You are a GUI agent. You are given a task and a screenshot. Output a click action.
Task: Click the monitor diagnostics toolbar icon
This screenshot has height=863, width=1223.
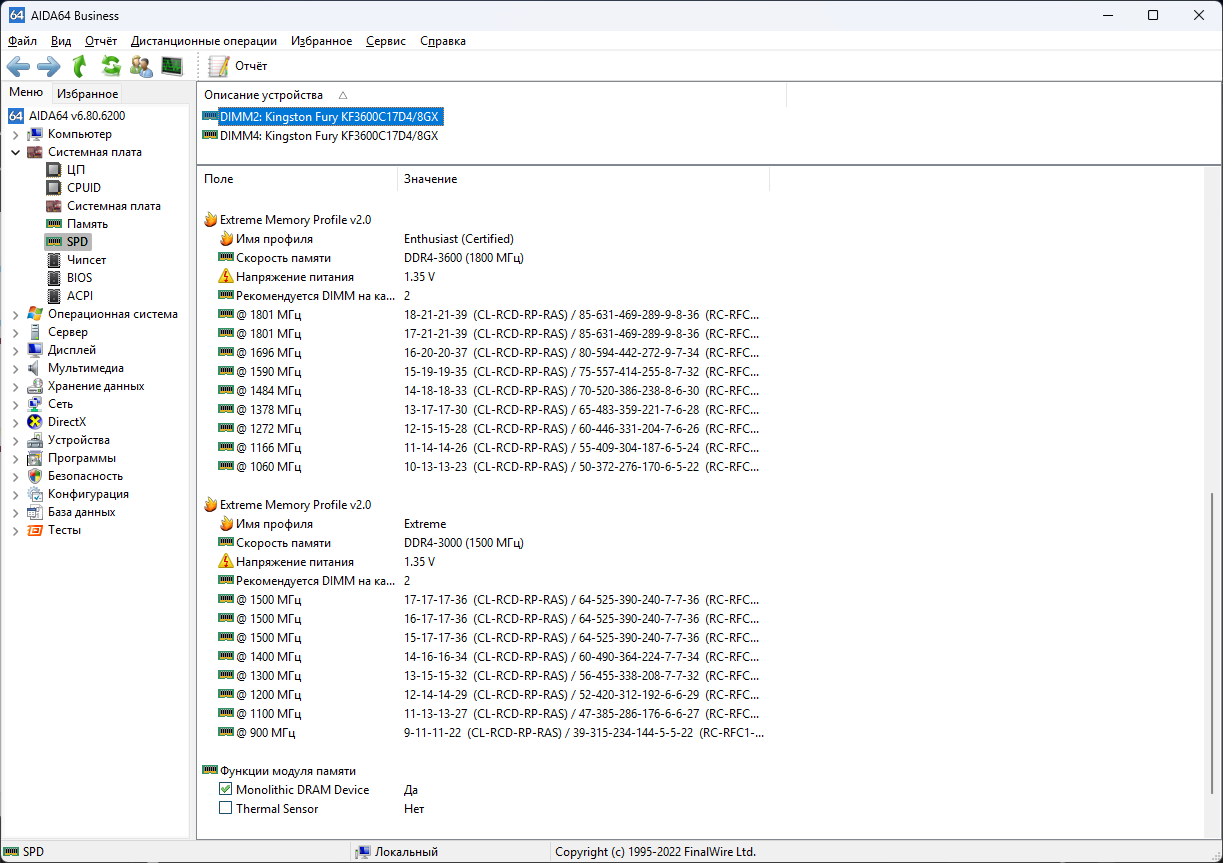pos(172,66)
